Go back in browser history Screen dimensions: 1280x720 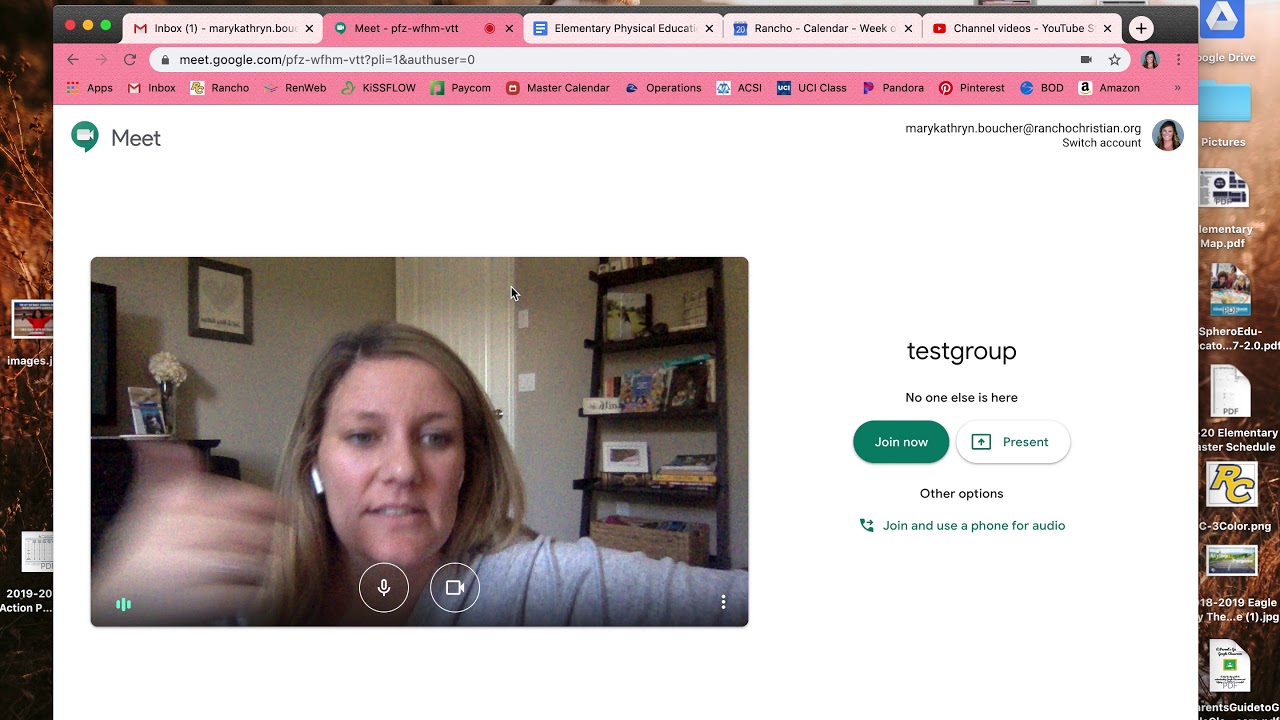tap(73, 60)
